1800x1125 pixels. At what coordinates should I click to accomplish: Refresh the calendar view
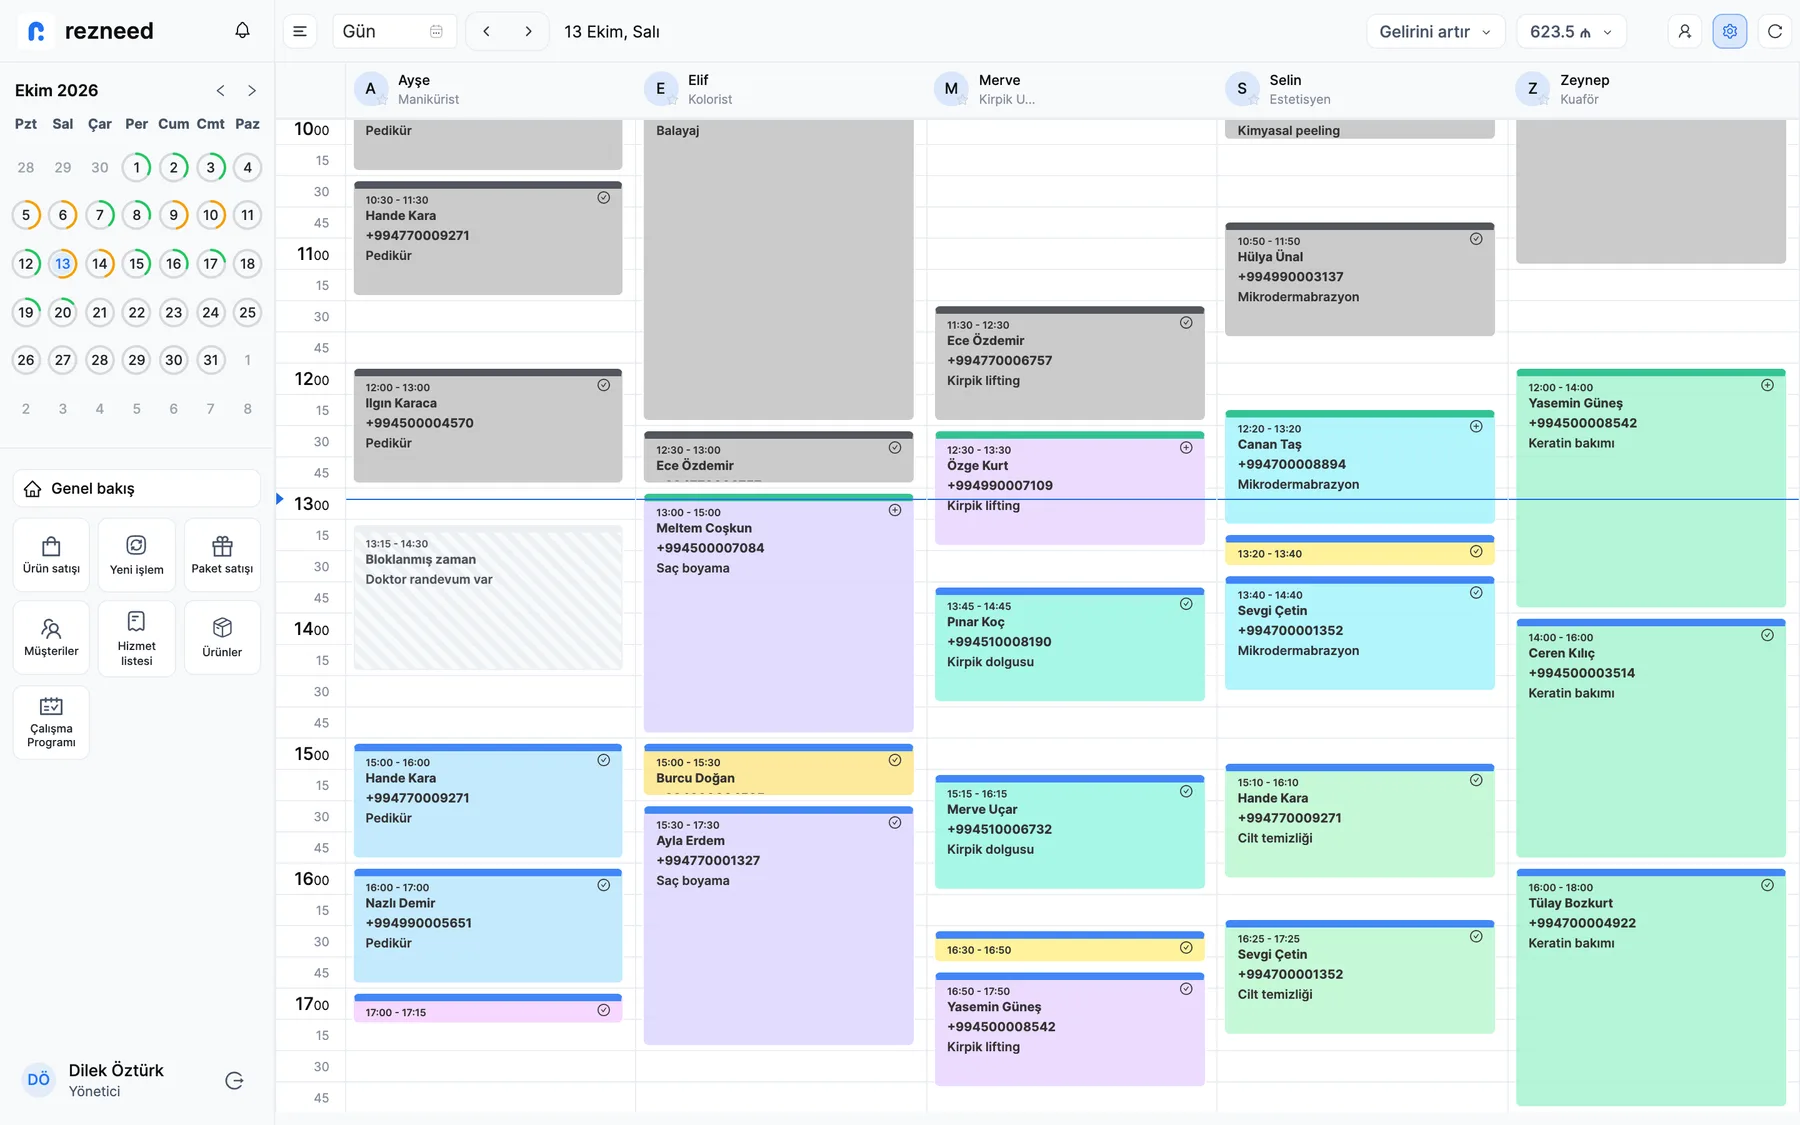1775,31
